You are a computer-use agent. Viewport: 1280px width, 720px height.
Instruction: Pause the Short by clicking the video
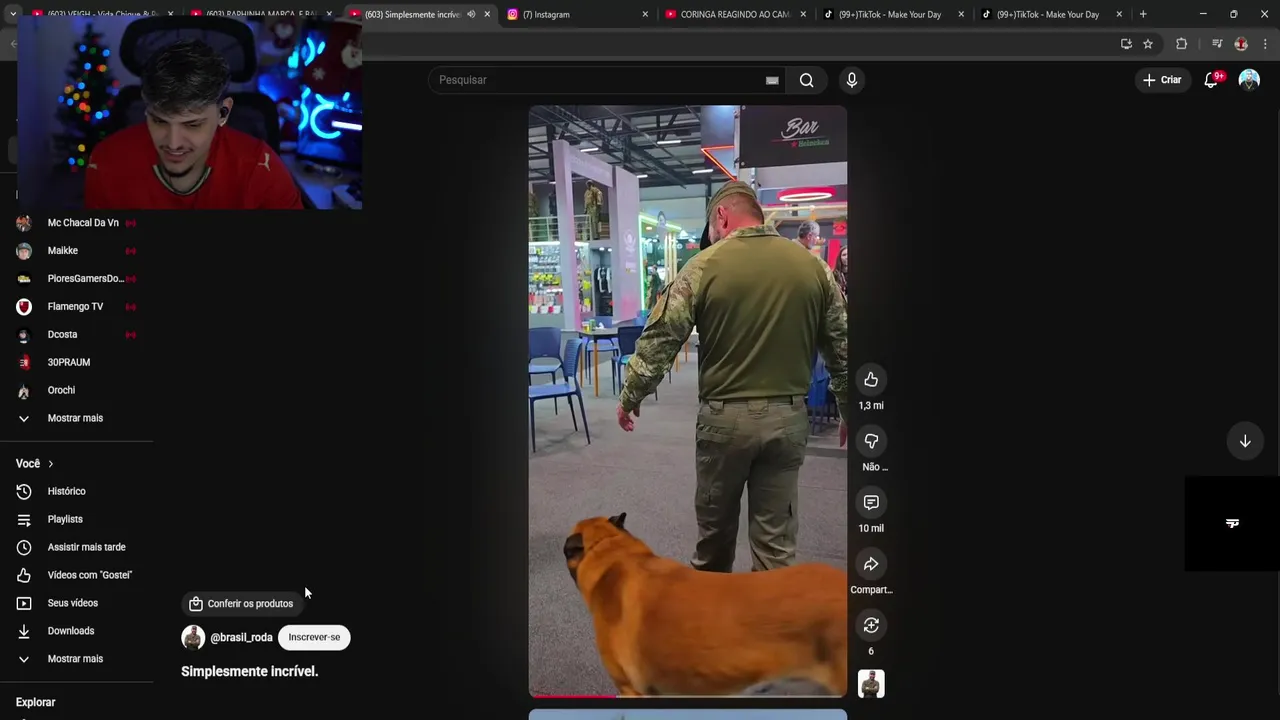point(688,400)
